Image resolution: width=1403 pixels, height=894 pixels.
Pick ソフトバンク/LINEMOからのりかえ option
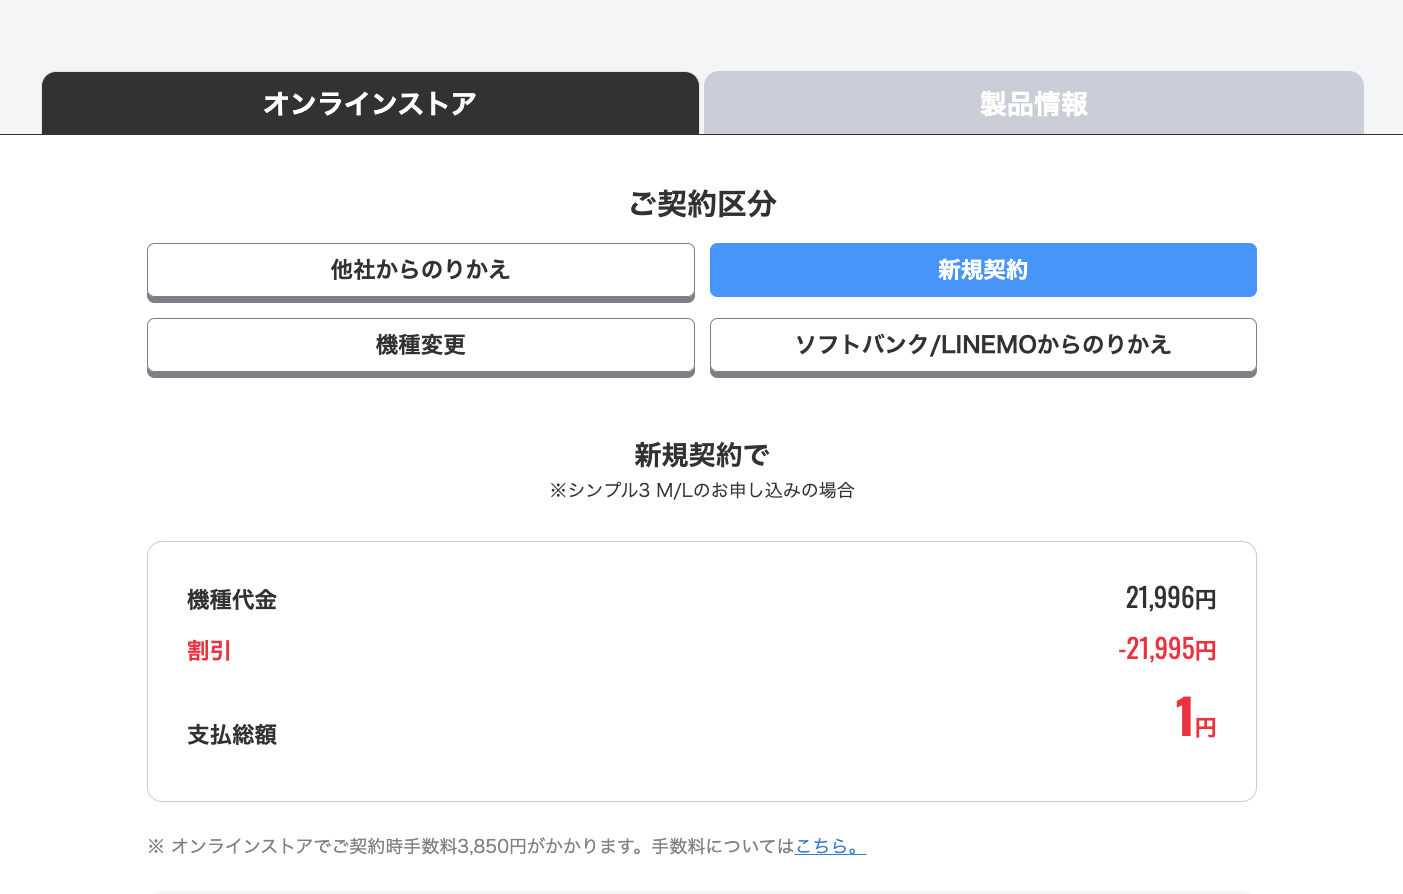click(983, 345)
